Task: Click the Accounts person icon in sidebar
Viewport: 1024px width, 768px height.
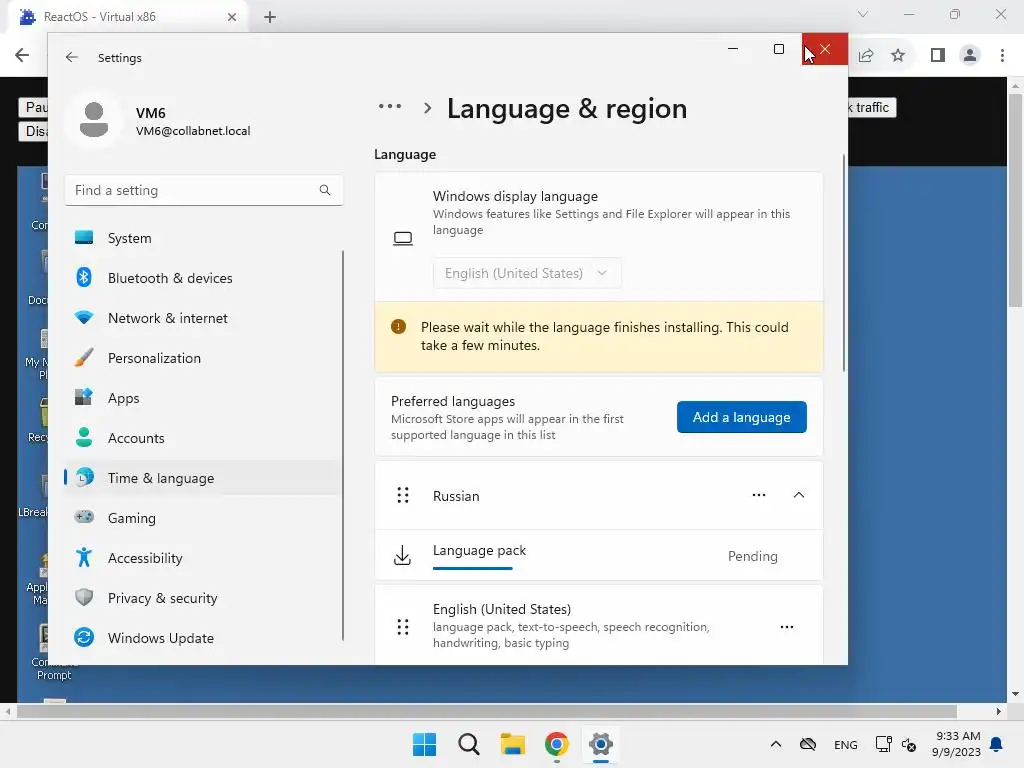Action: point(84,437)
